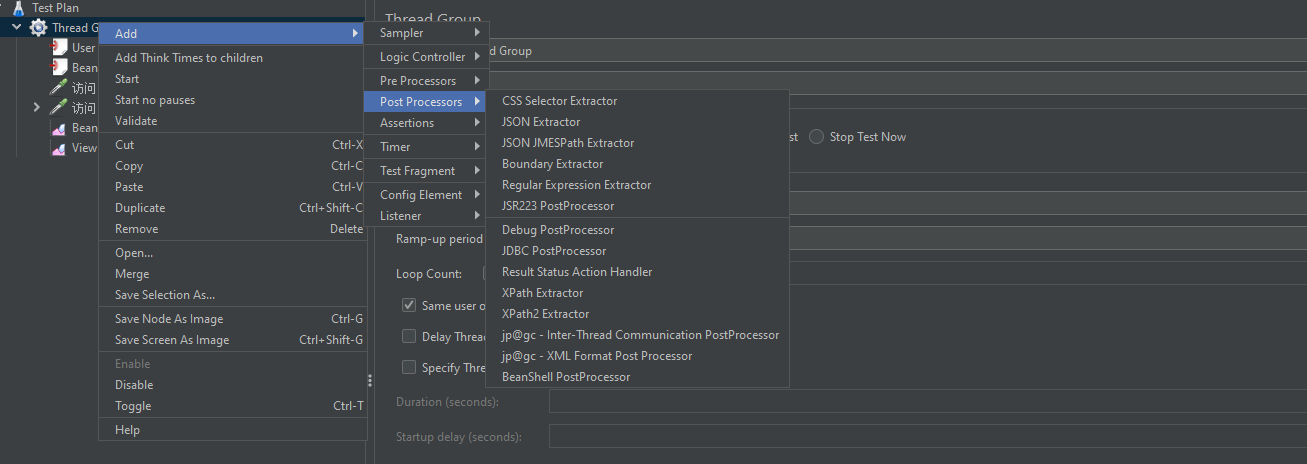This screenshot has width=1307, height=464.
Task: Select the Stop Test Now radio button
Action: click(x=817, y=137)
